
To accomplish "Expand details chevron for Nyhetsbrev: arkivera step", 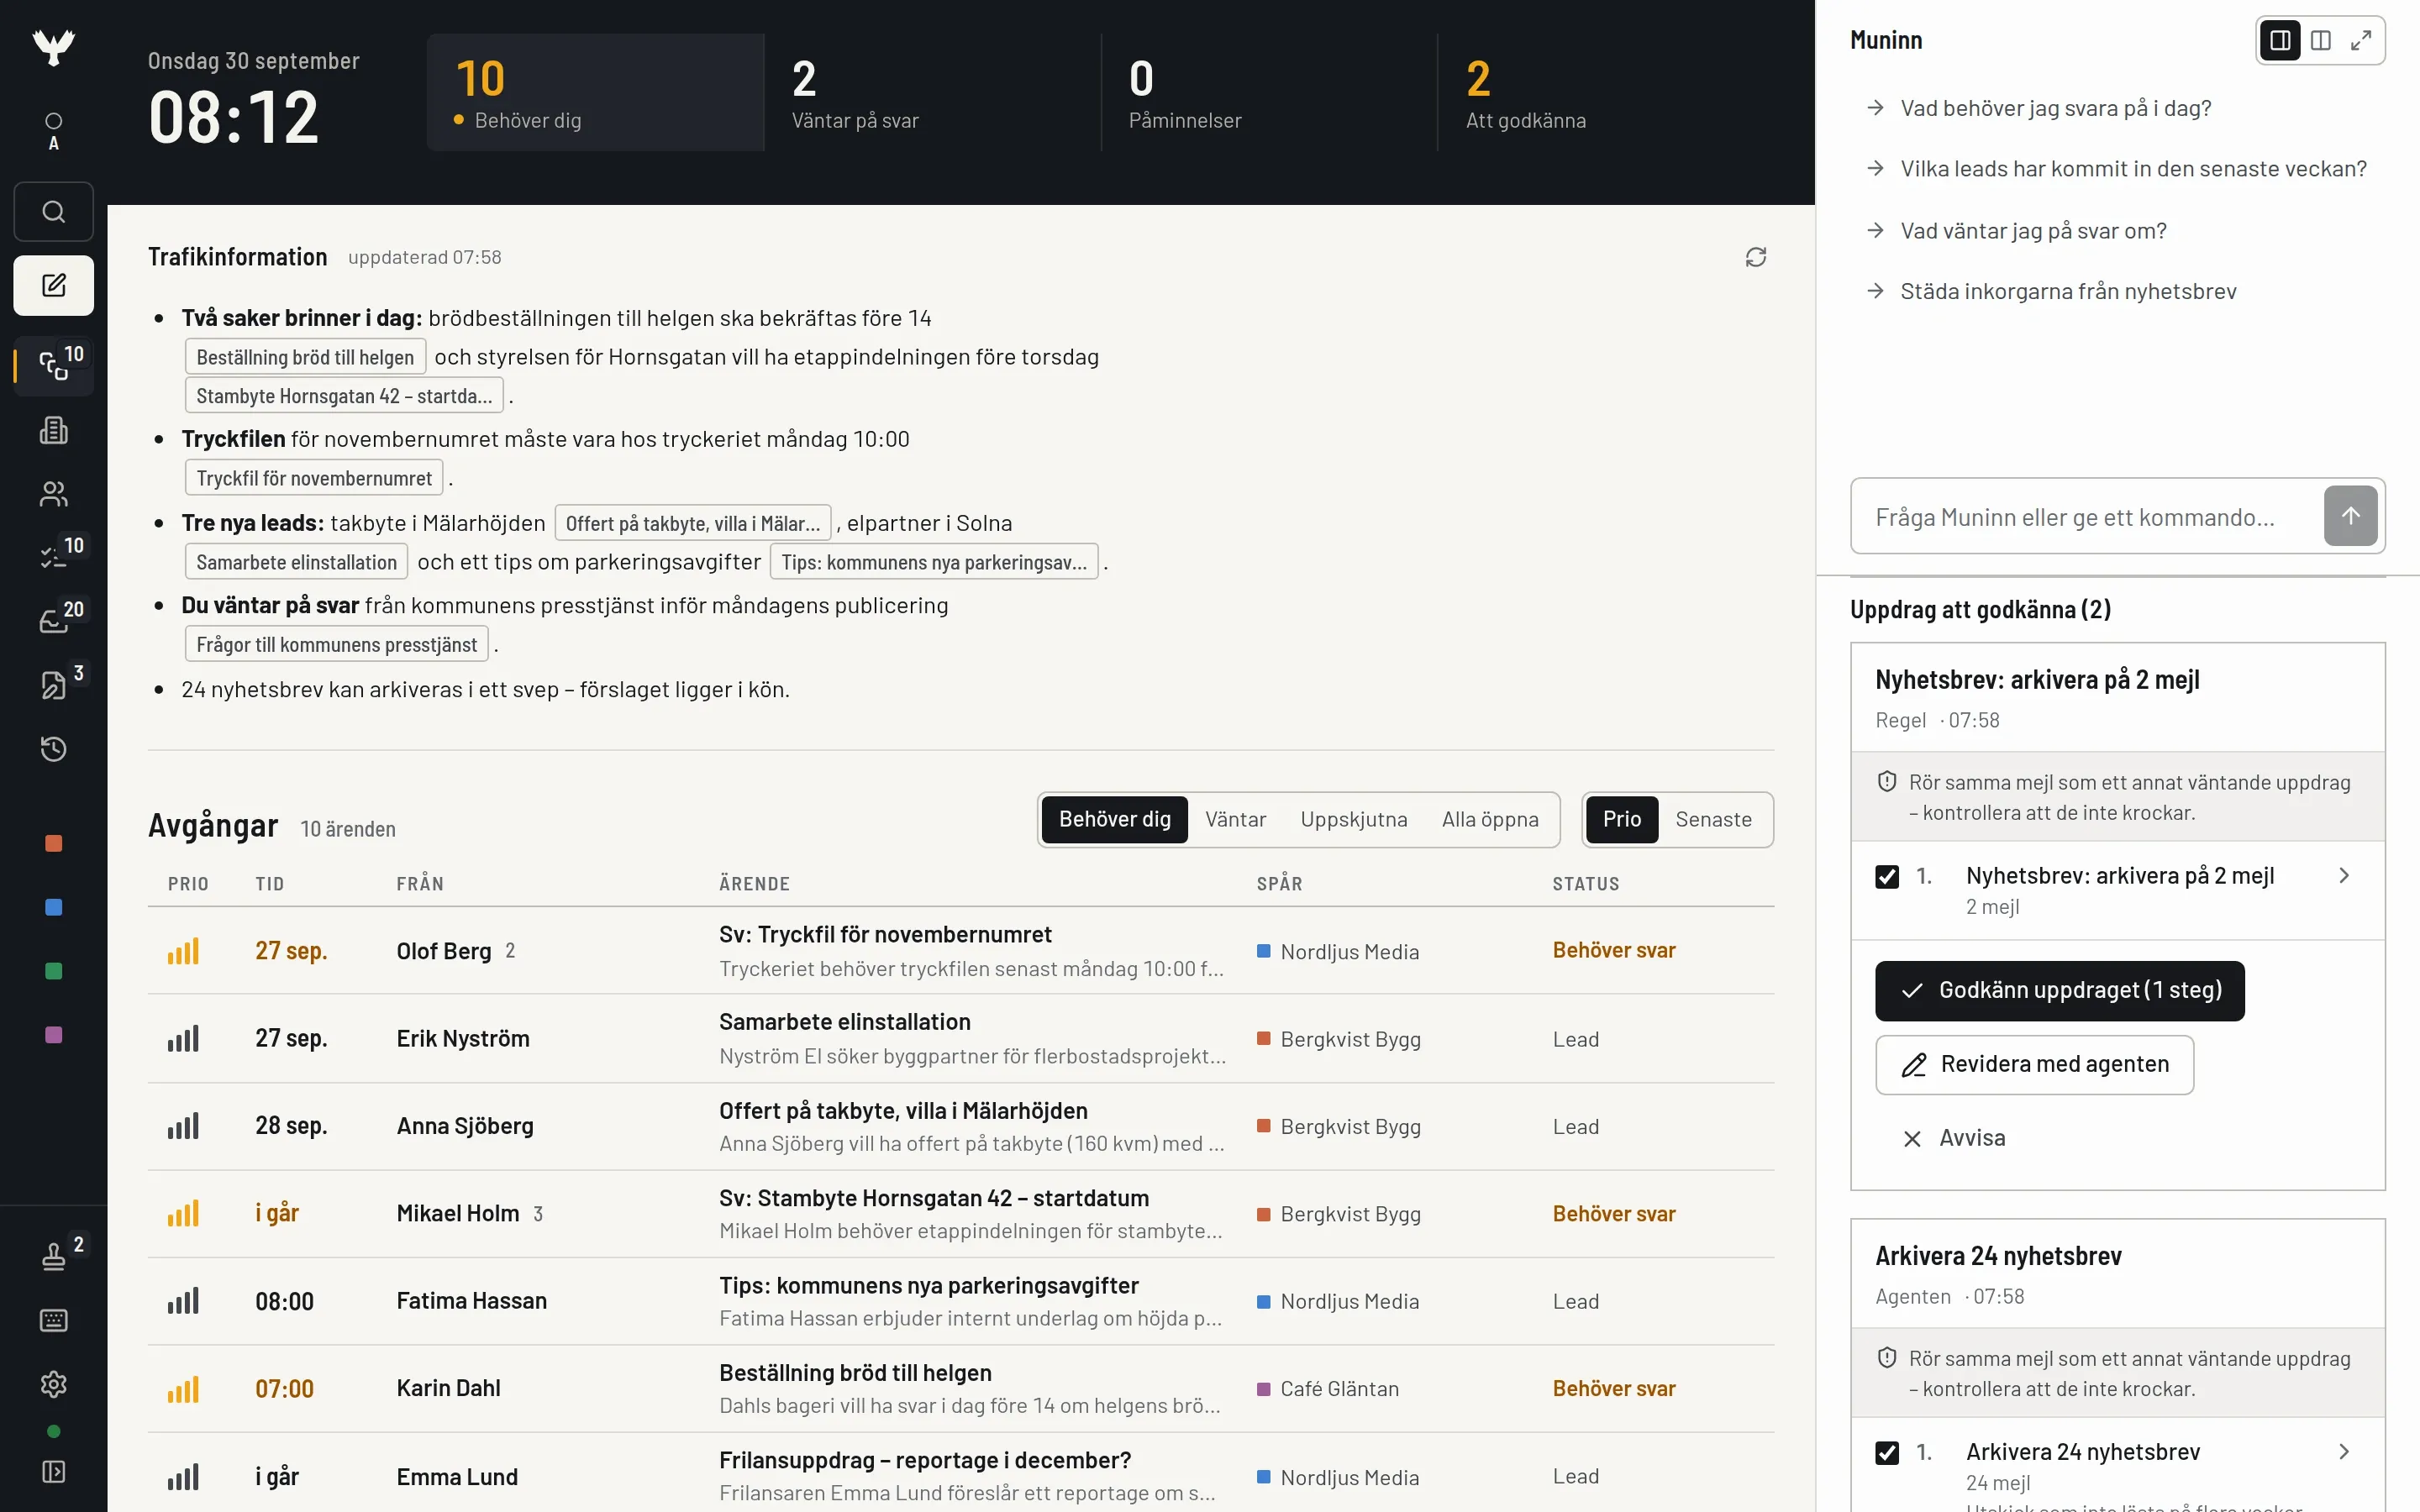I will click(2344, 876).
